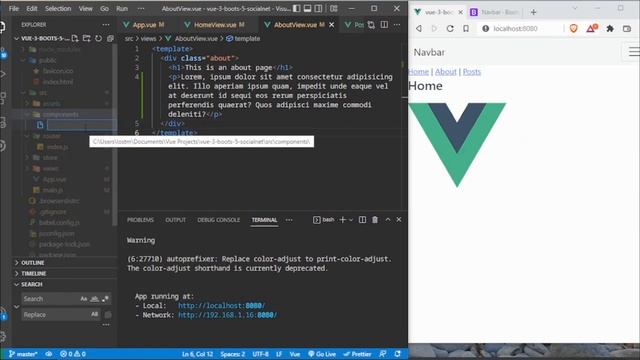Toggle search replace row chevron
The image size is (640, 360).
click(x=17, y=307)
